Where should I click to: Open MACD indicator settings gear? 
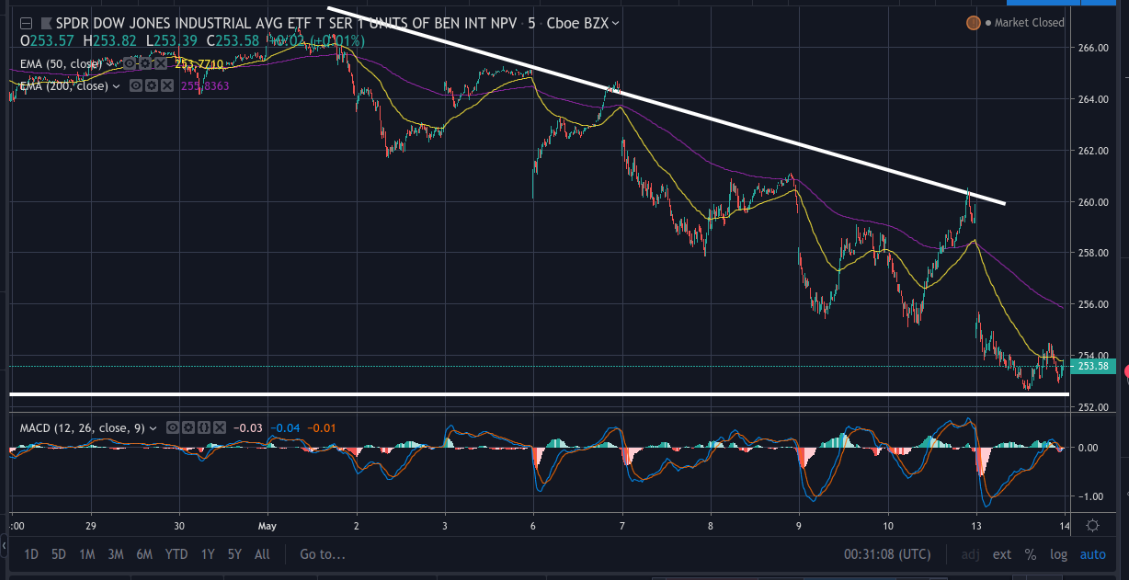point(187,427)
